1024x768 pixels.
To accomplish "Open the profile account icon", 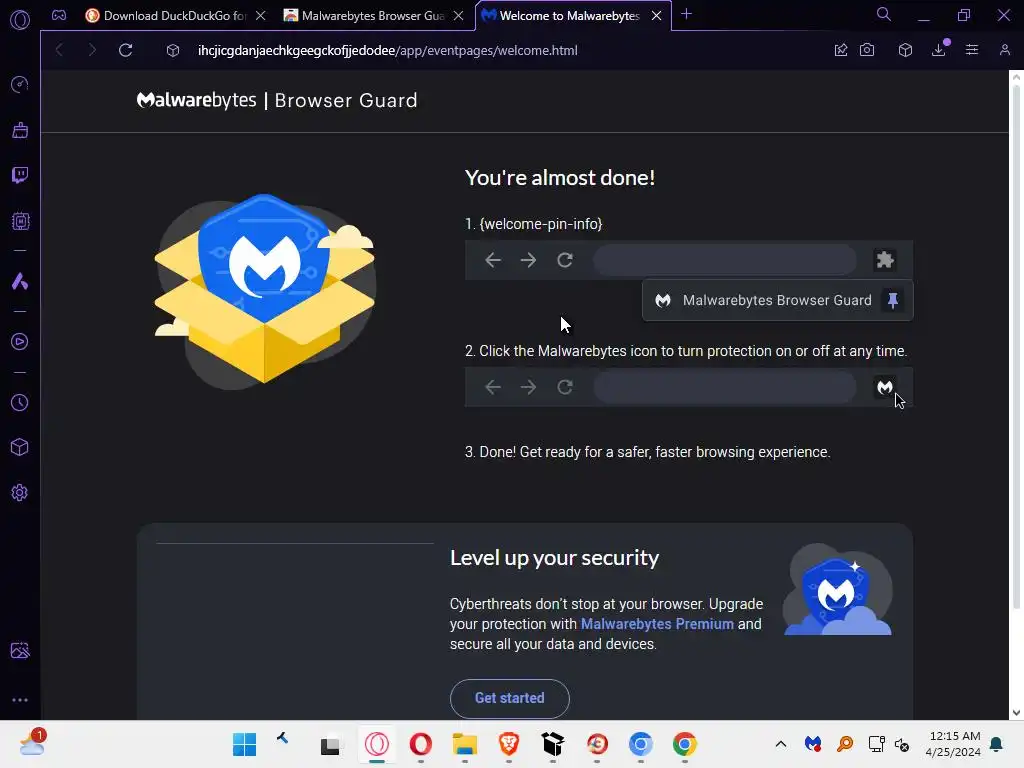I will (1004, 50).
